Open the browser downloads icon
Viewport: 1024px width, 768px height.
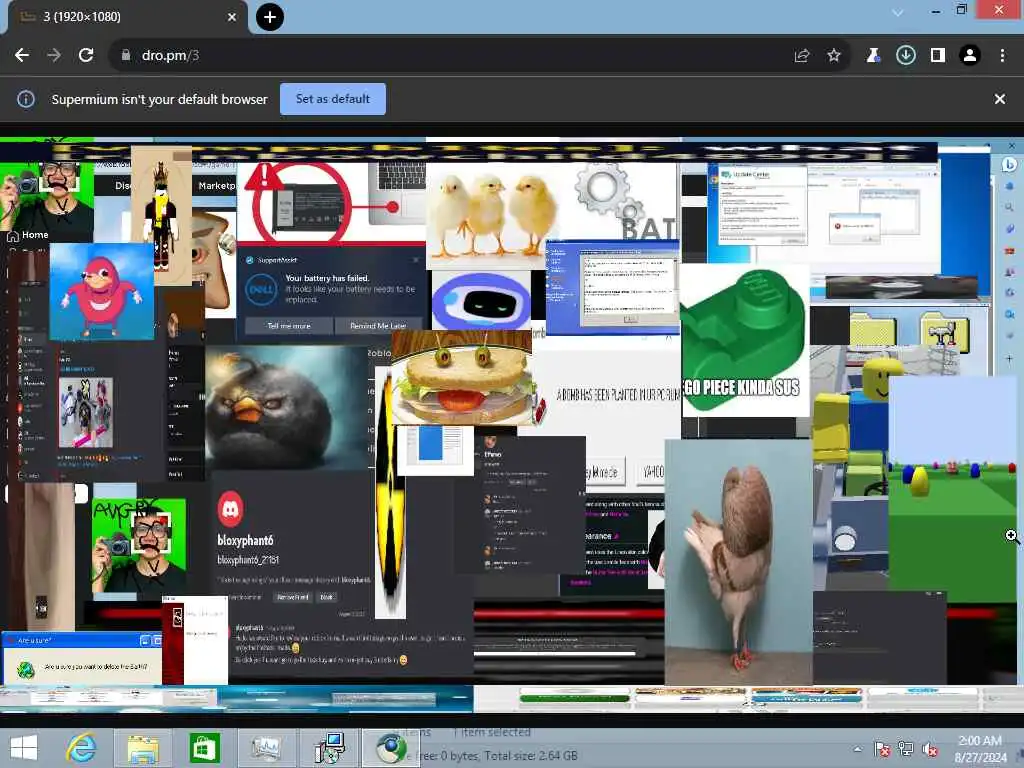pyautogui.click(x=905, y=56)
